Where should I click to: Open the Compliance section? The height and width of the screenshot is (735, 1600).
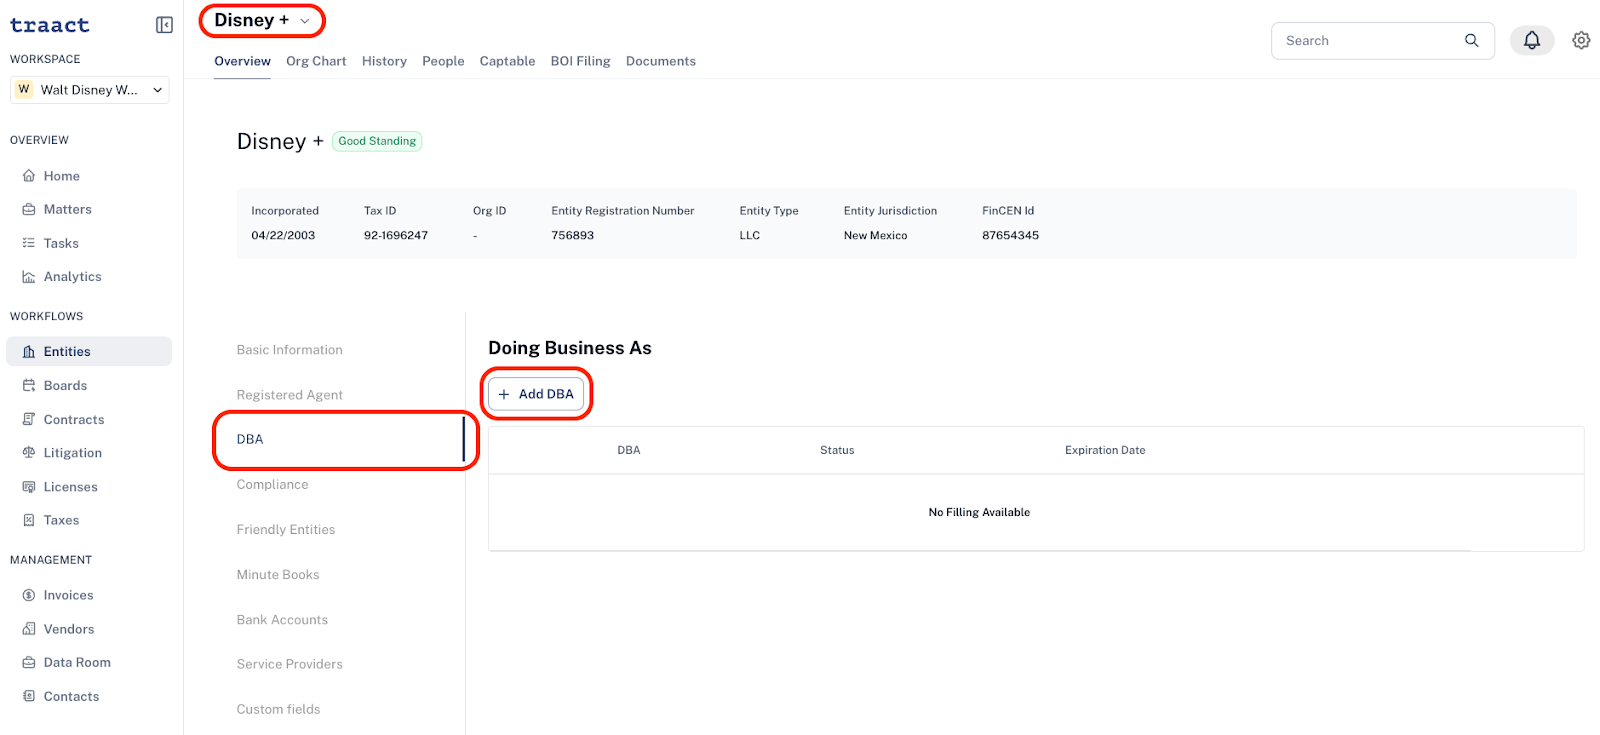[x=273, y=485]
